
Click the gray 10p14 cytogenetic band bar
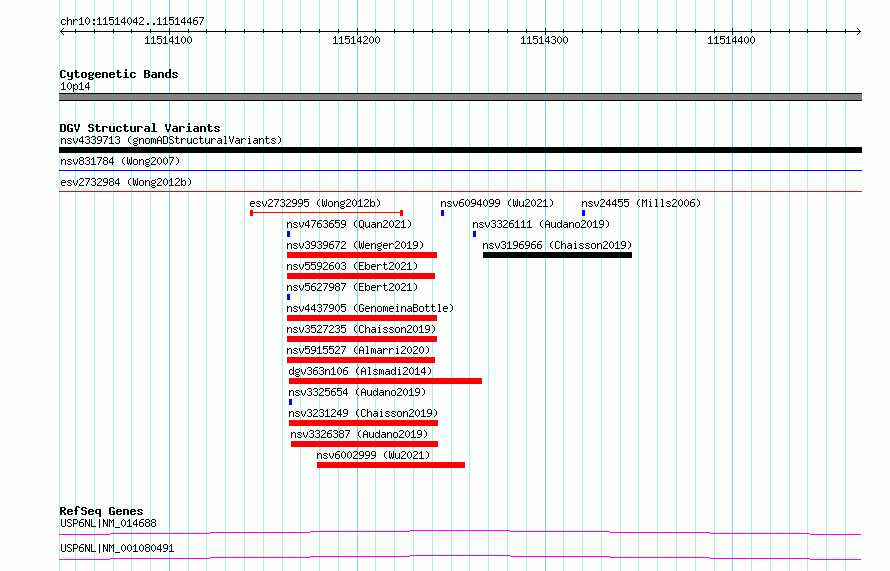point(460,97)
